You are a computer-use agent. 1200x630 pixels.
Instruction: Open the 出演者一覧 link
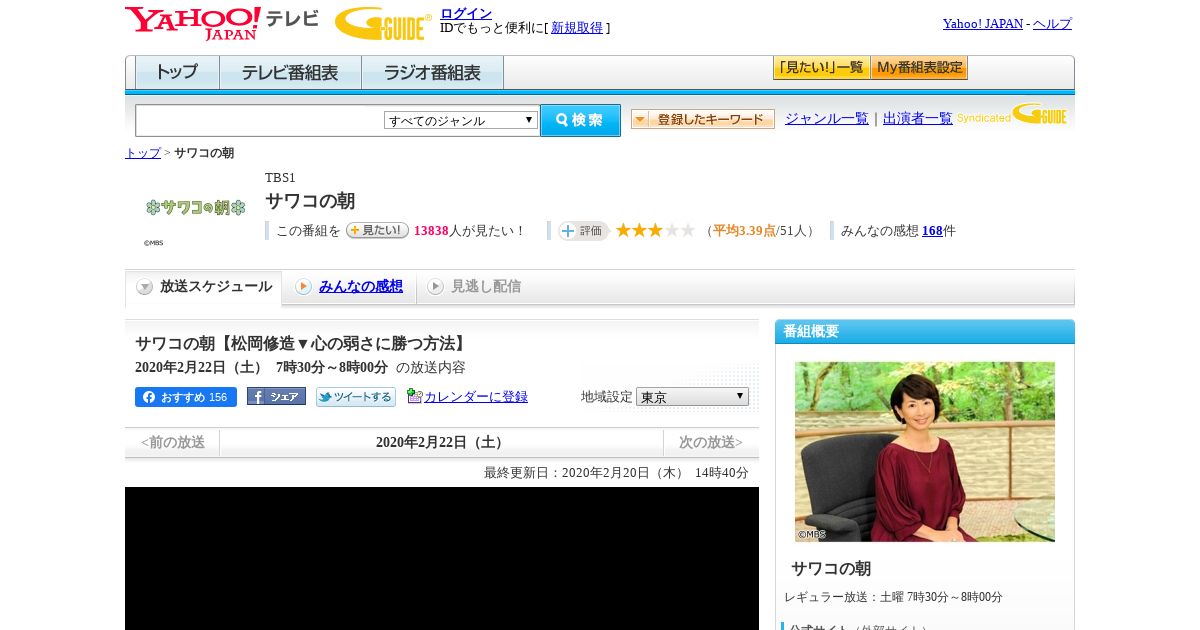coord(918,118)
